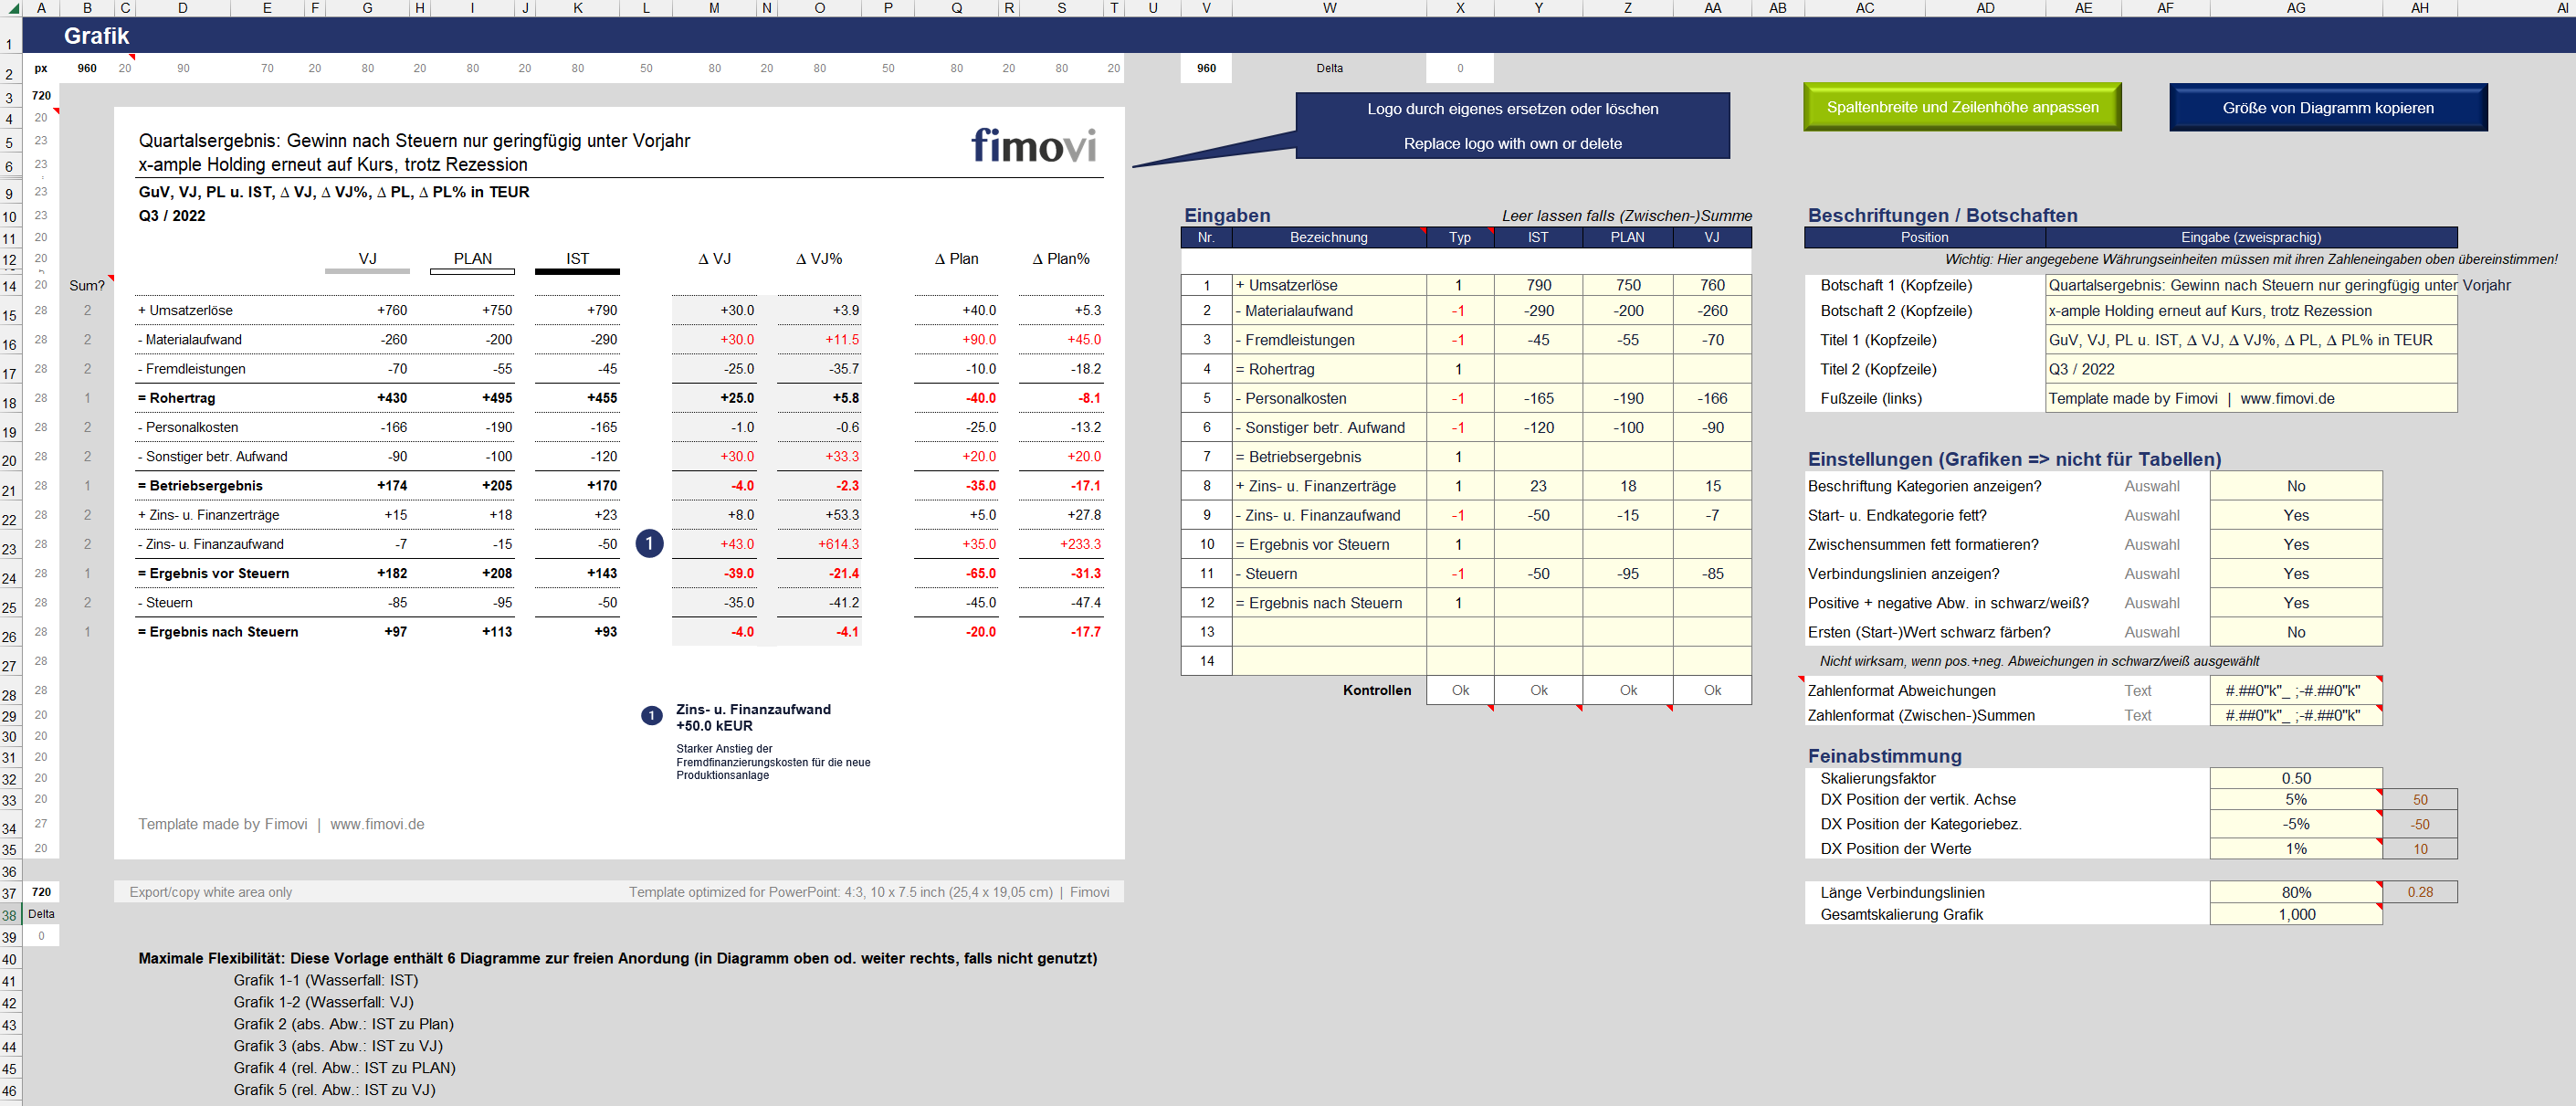Select the Zahlenformat (Zwischen-)Summen format cell

(x=2296, y=715)
